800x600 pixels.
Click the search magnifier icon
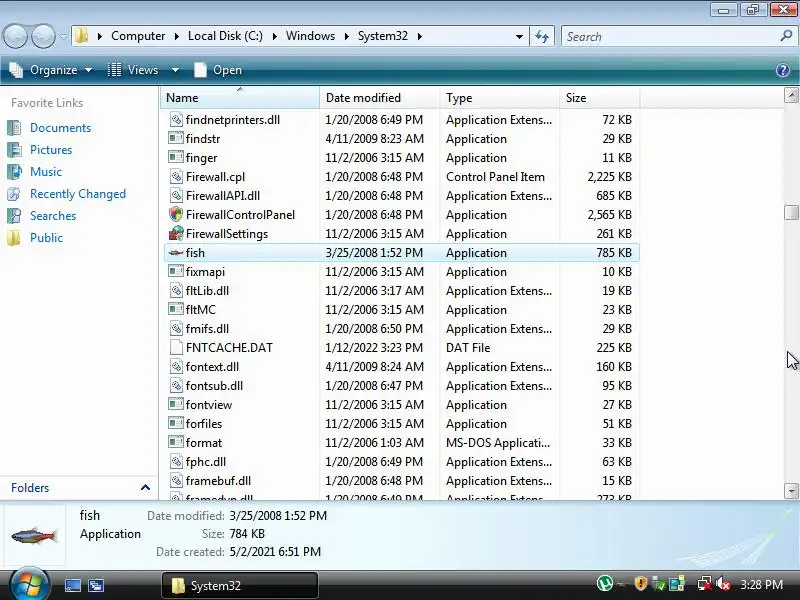(x=786, y=36)
